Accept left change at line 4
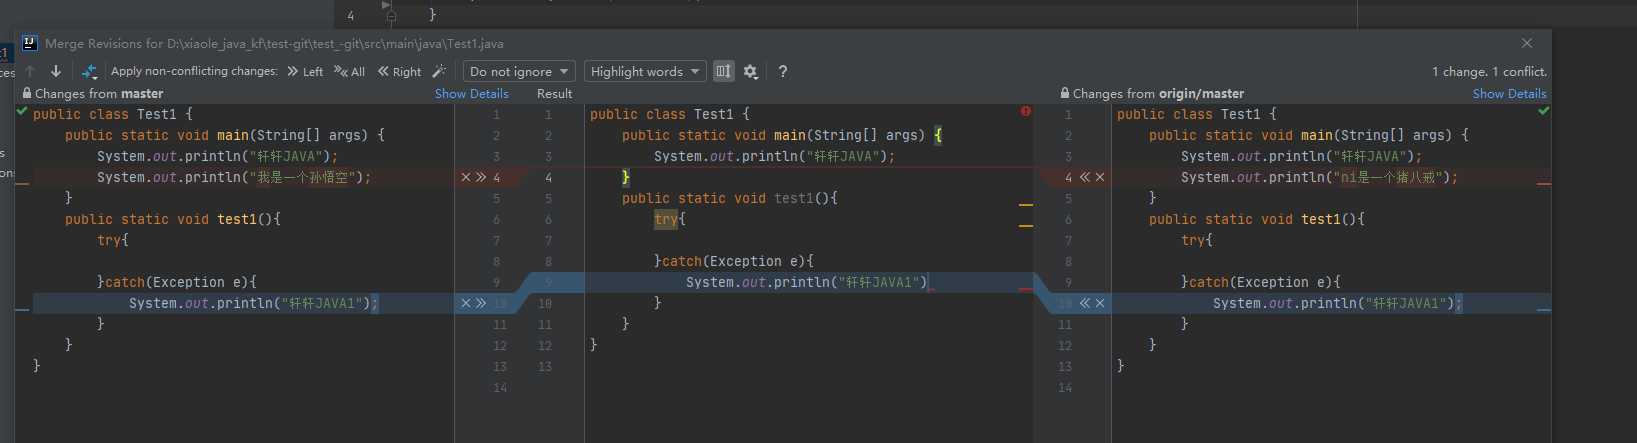Image resolution: width=1637 pixels, height=443 pixels. pyautogui.click(x=481, y=177)
